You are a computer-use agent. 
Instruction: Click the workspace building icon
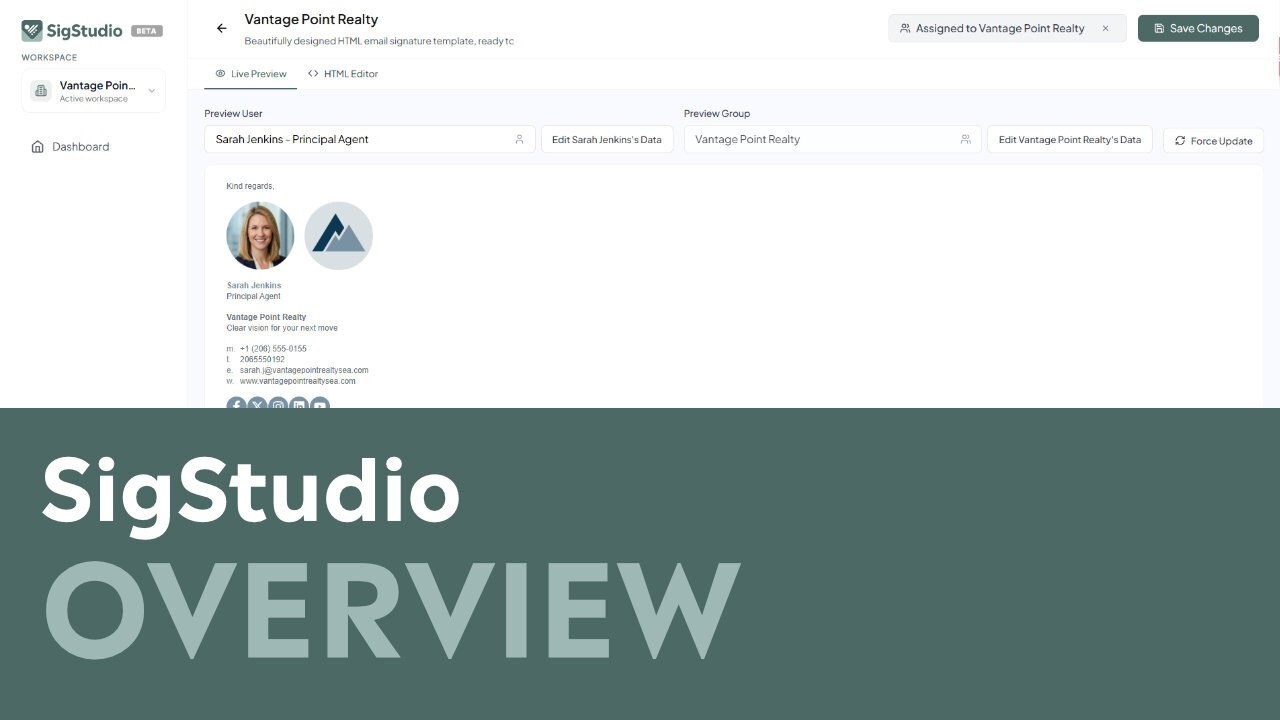pos(41,91)
